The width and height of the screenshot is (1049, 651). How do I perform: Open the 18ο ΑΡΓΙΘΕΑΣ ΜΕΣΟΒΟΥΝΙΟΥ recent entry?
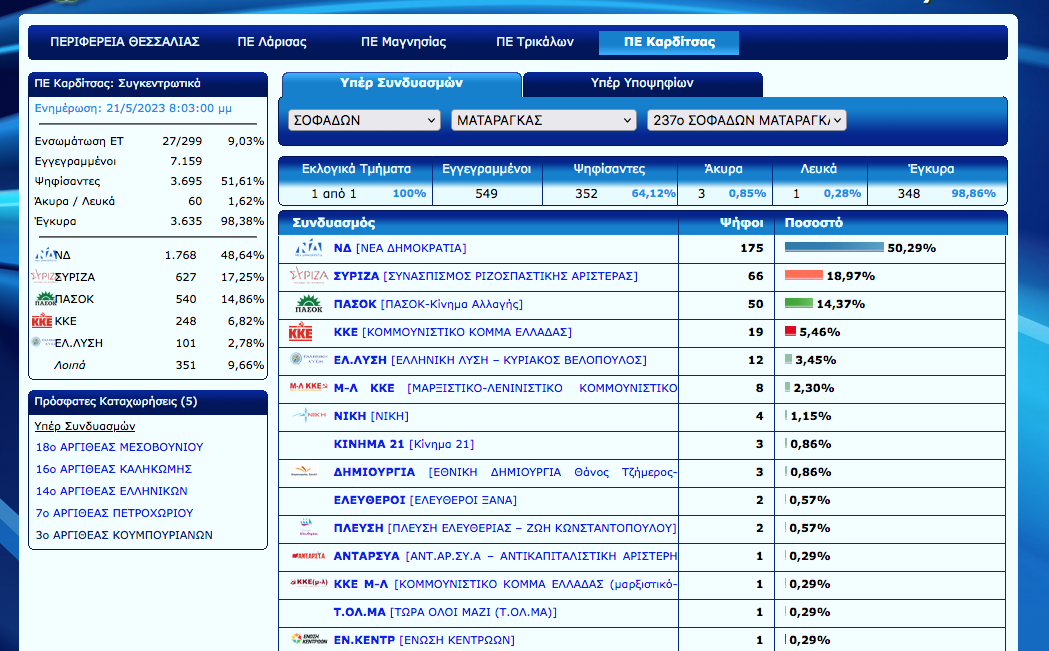tap(119, 447)
